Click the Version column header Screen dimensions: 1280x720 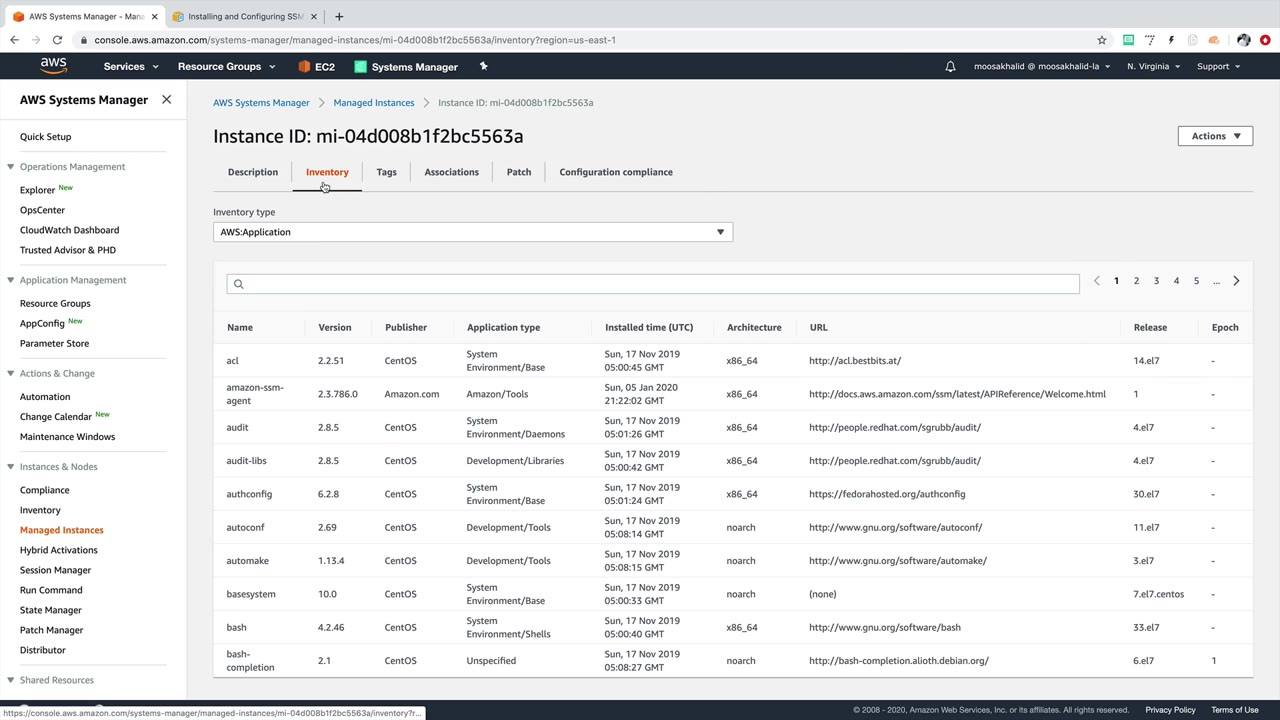coord(335,328)
